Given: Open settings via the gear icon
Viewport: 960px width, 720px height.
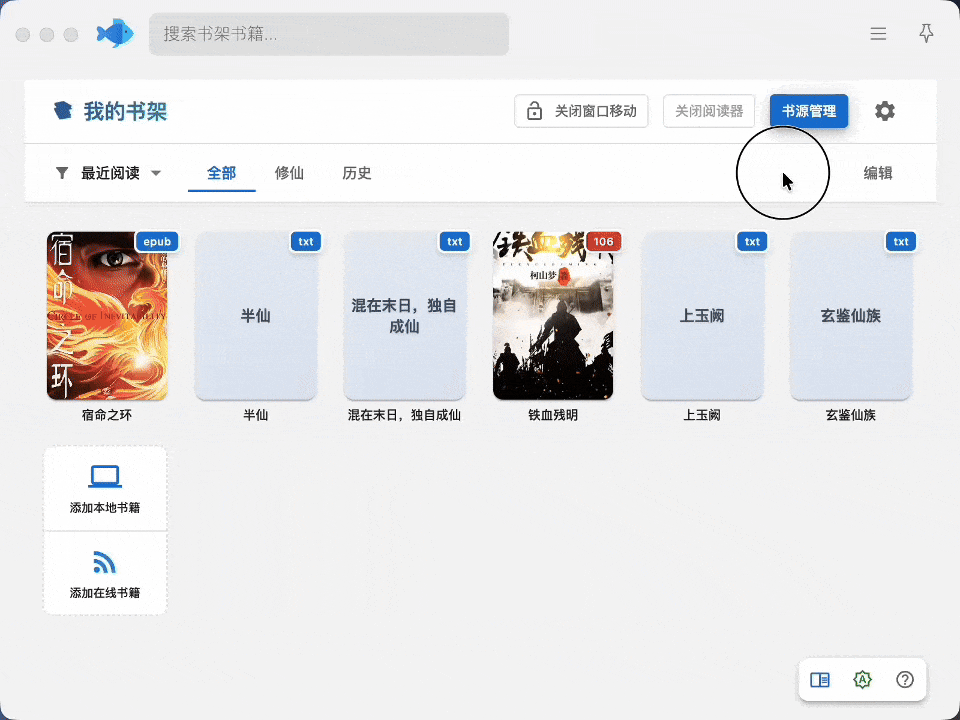Looking at the screenshot, I should [884, 111].
